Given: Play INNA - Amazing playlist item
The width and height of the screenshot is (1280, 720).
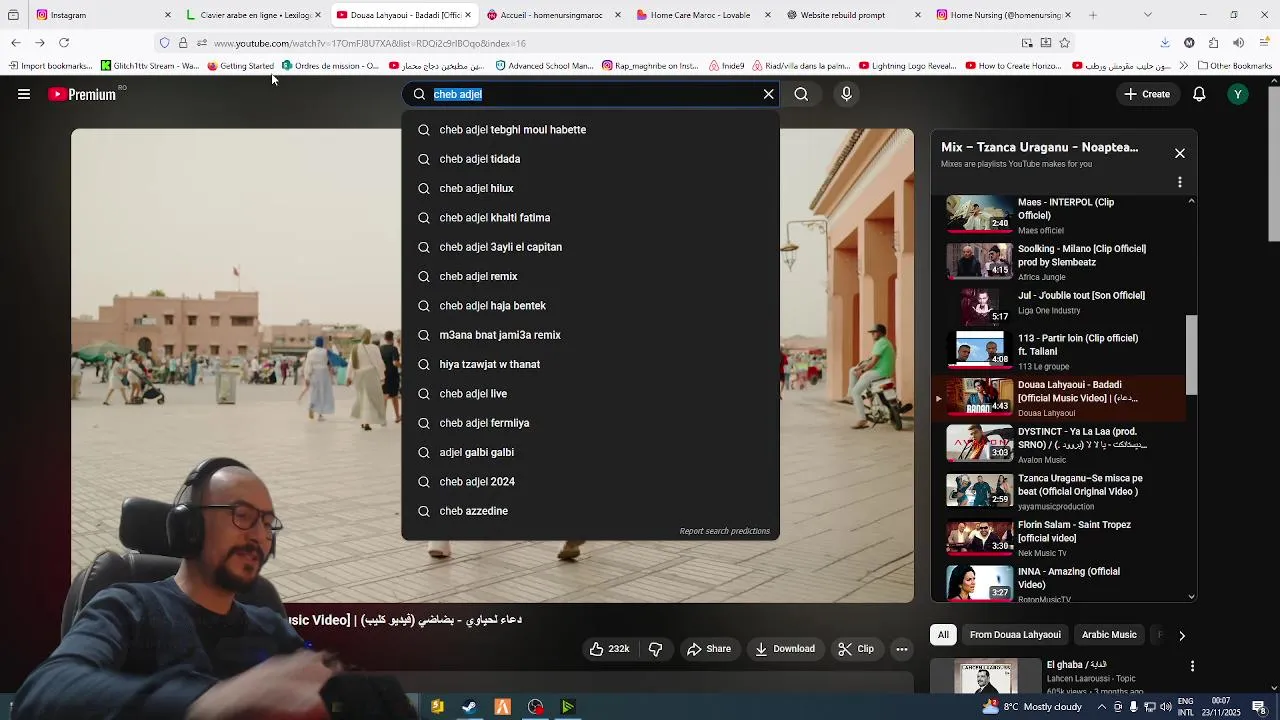Looking at the screenshot, I should click(1060, 584).
